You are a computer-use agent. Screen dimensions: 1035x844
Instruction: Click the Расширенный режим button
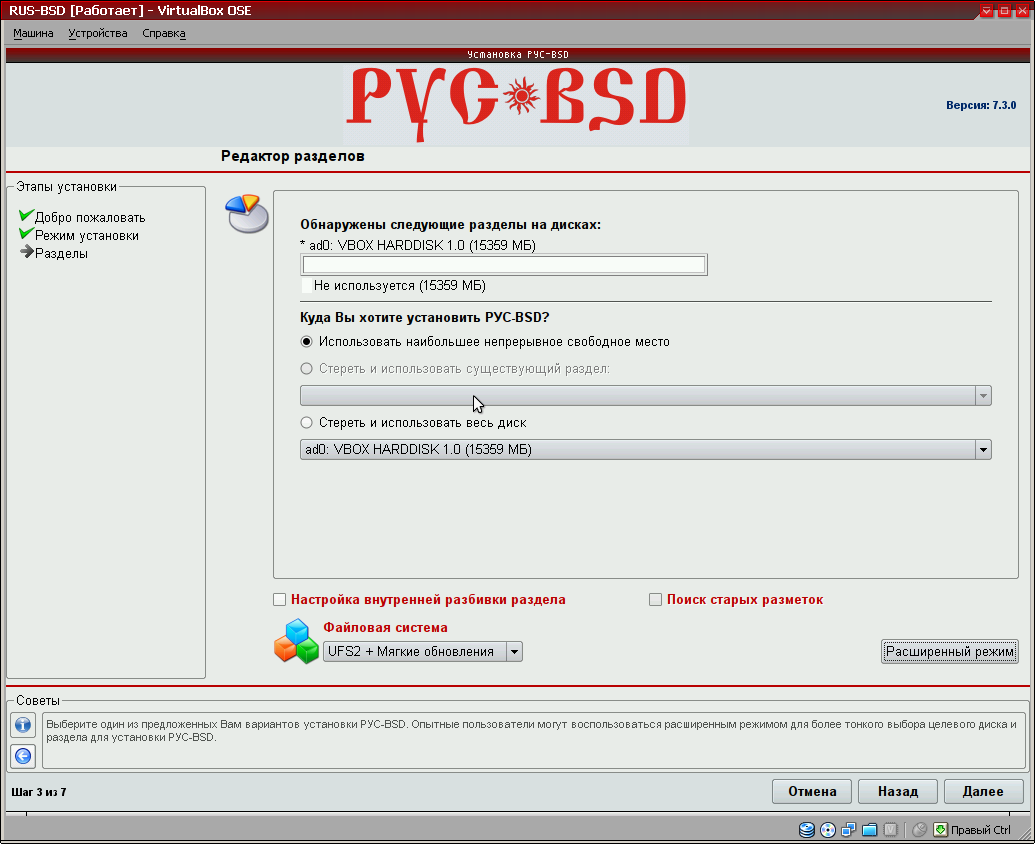coord(950,652)
